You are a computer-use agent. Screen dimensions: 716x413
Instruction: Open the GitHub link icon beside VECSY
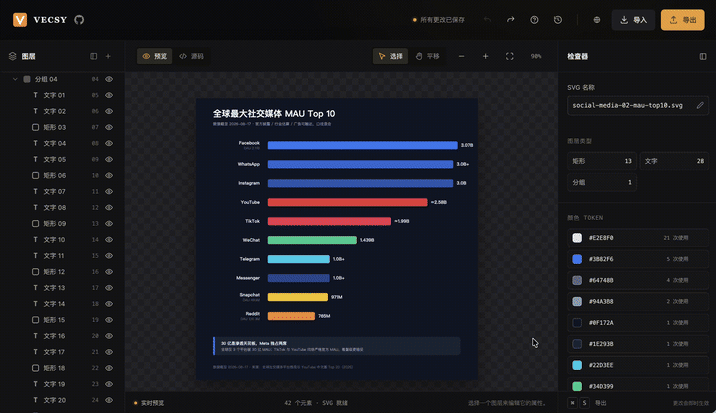79,20
